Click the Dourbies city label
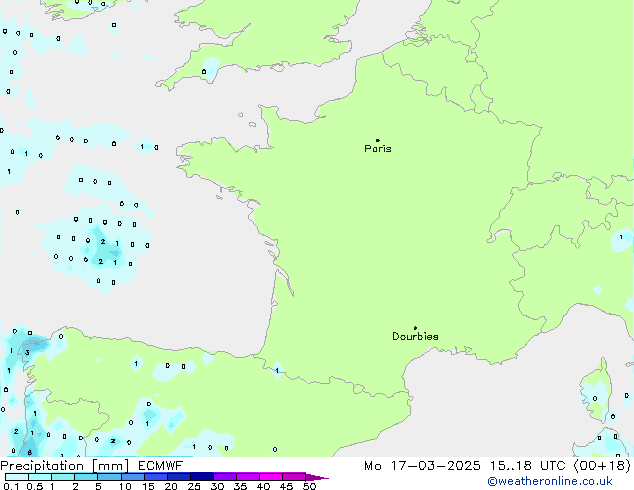 coord(415,336)
